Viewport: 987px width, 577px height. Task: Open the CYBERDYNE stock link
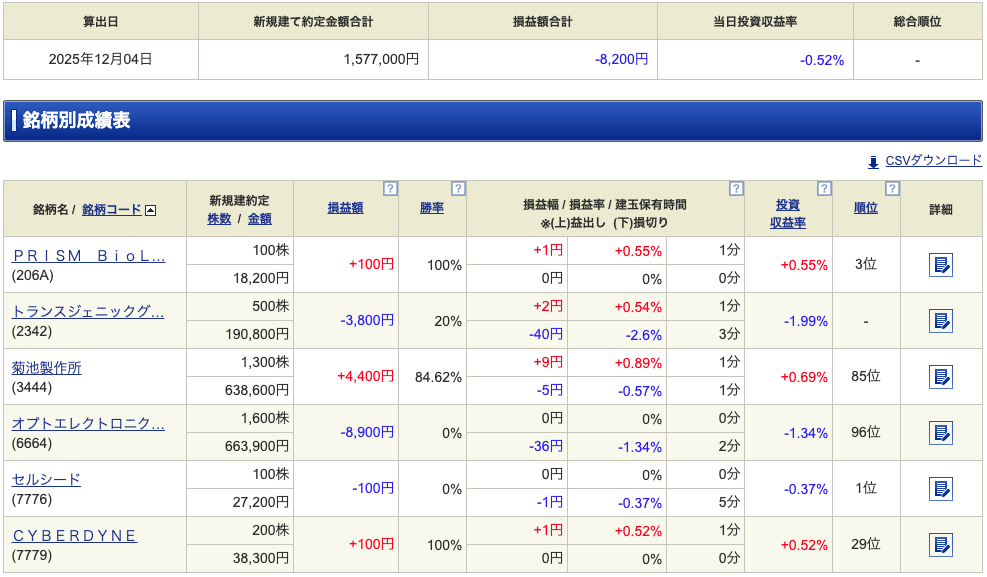point(74,536)
